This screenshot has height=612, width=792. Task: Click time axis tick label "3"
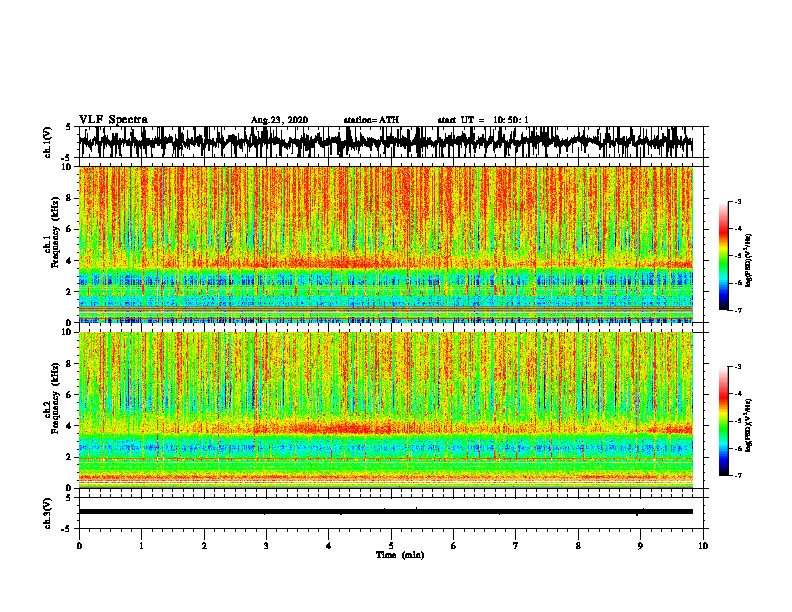tap(266, 546)
